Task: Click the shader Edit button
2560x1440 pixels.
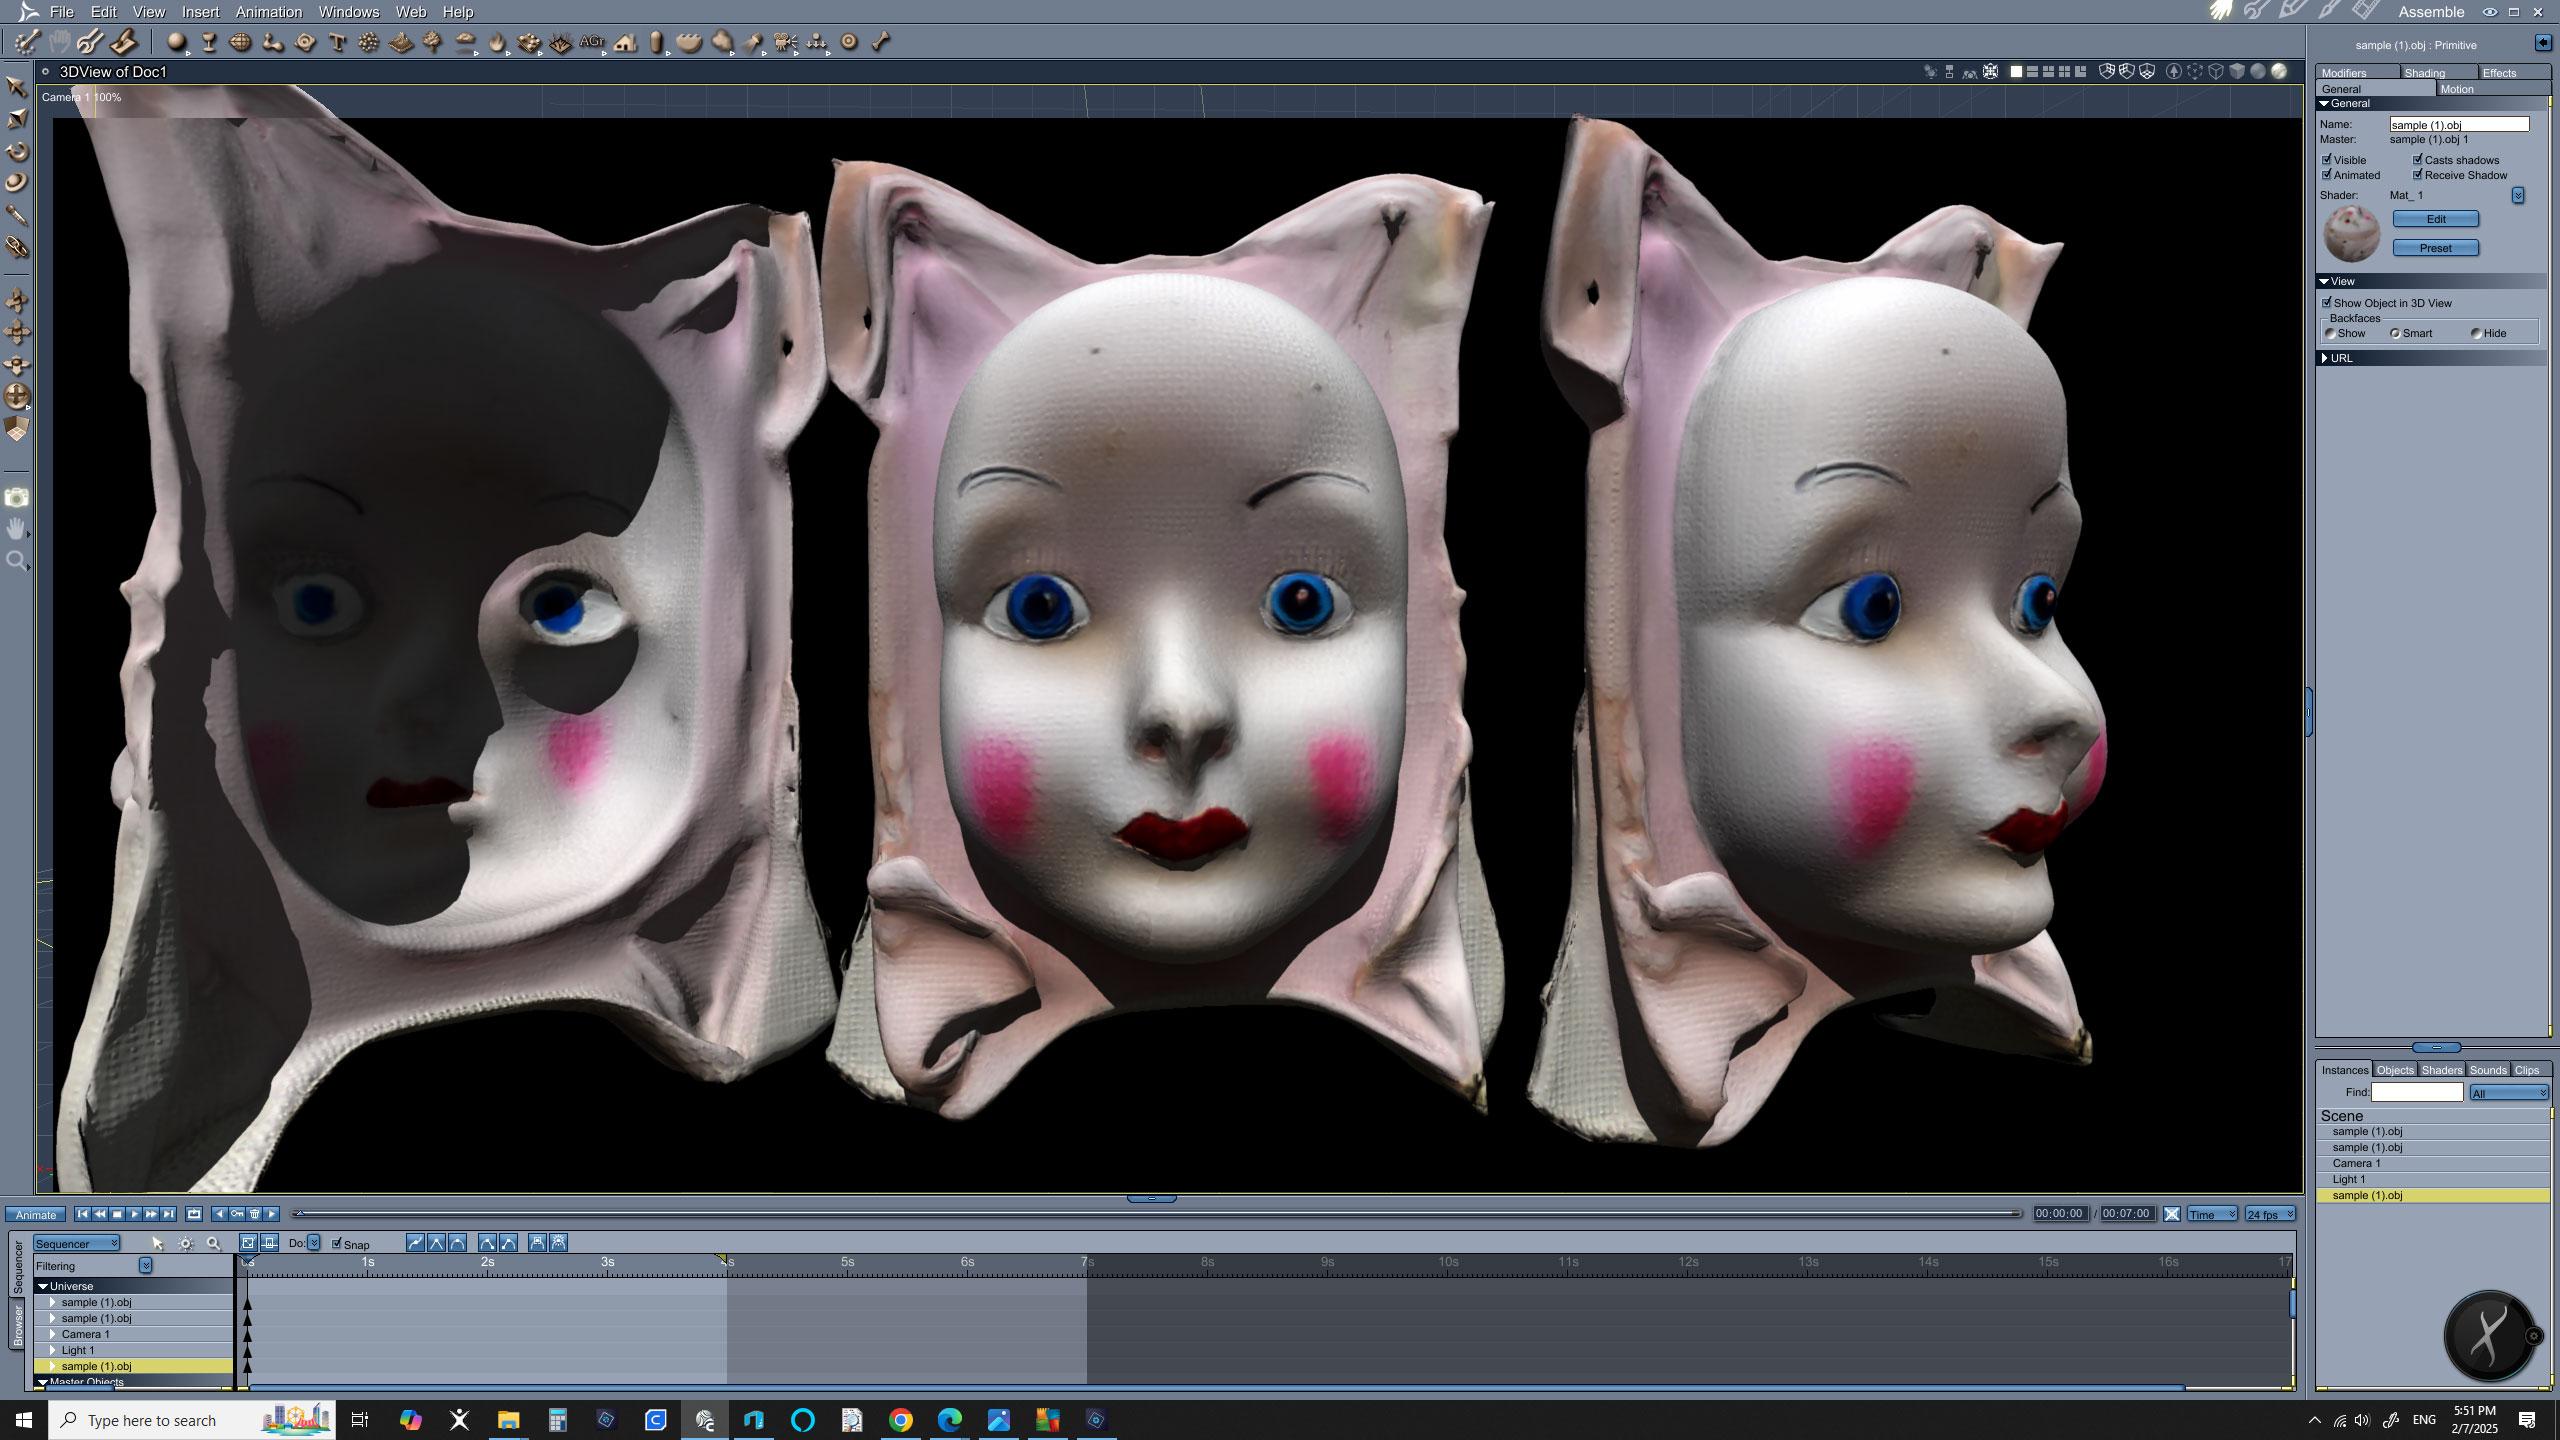Action: [x=2435, y=219]
